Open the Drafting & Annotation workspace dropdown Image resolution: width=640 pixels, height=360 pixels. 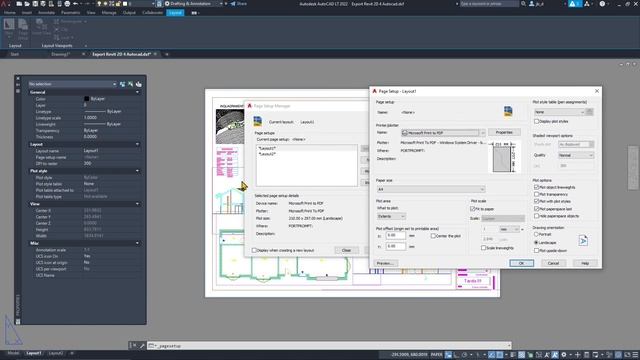click(x=194, y=4)
